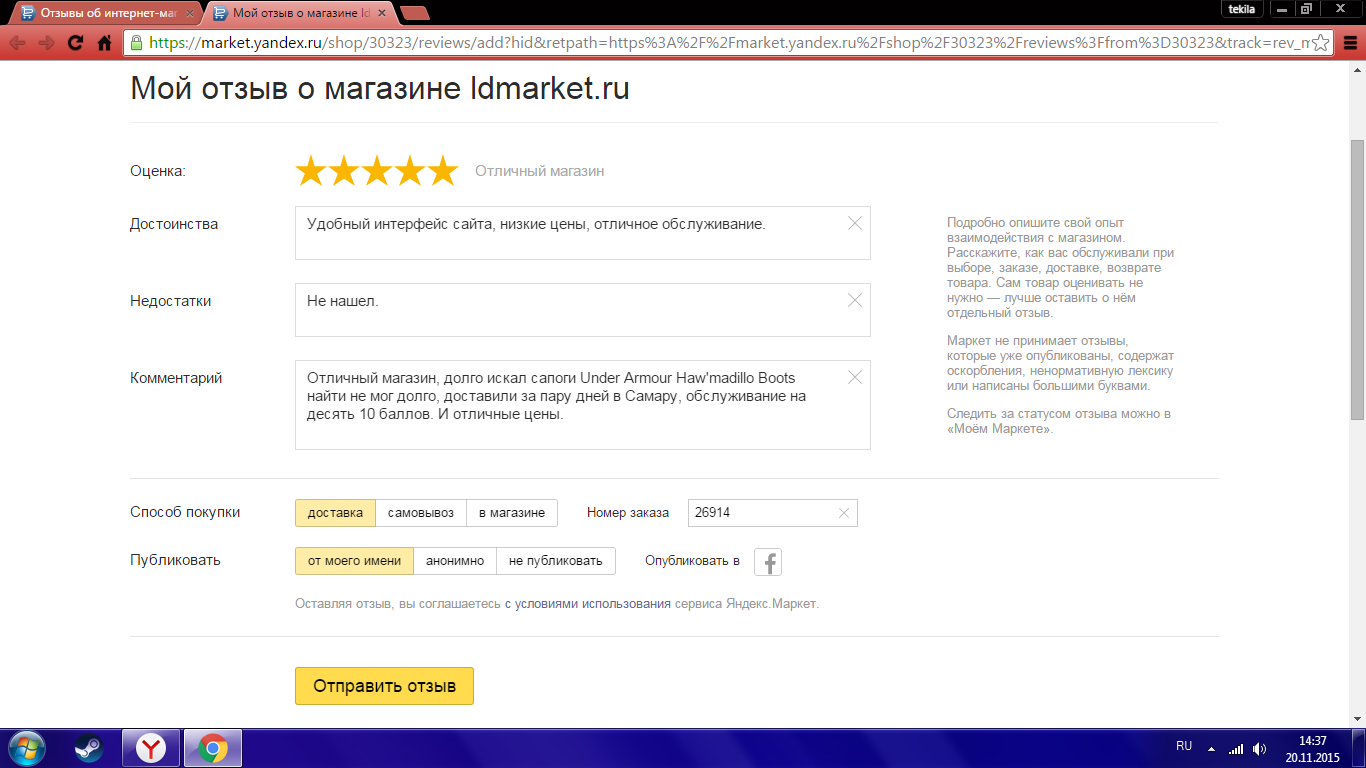Set the rating to one star

[x=311, y=171]
